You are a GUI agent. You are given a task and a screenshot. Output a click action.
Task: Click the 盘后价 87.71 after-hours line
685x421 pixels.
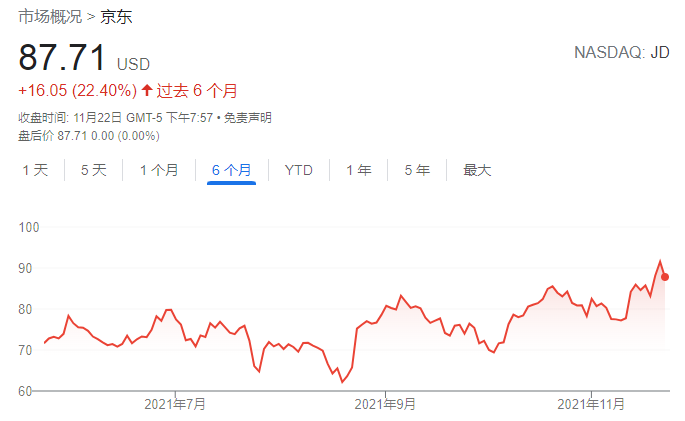(89, 136)
